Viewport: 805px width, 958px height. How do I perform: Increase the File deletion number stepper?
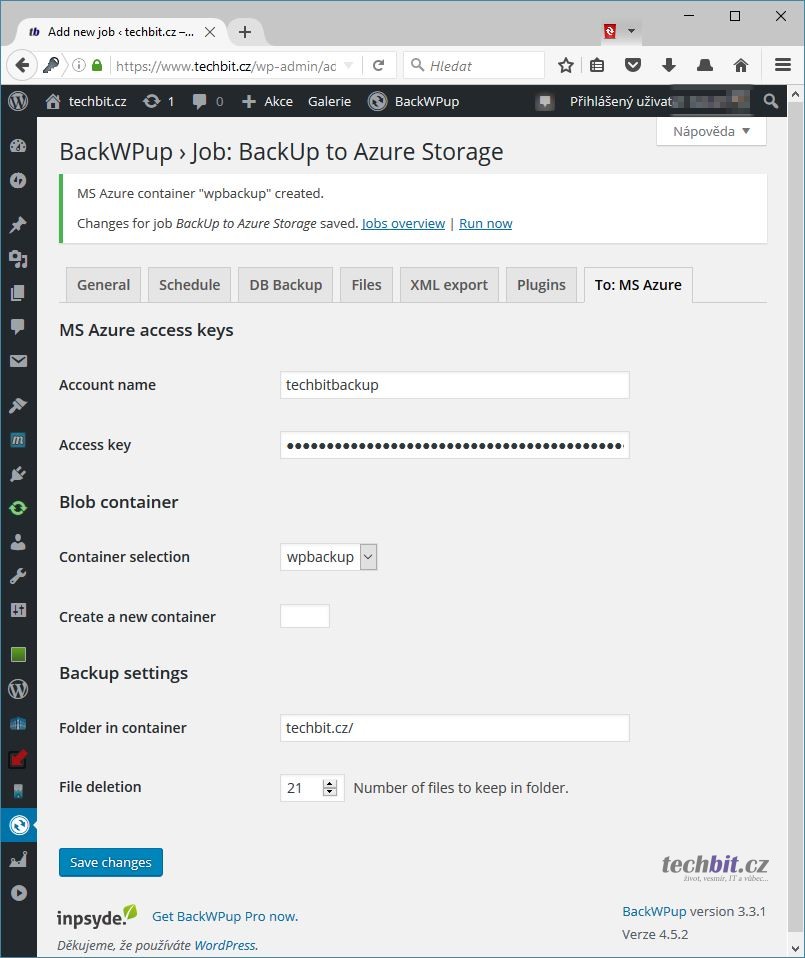[x=330, y=783]
